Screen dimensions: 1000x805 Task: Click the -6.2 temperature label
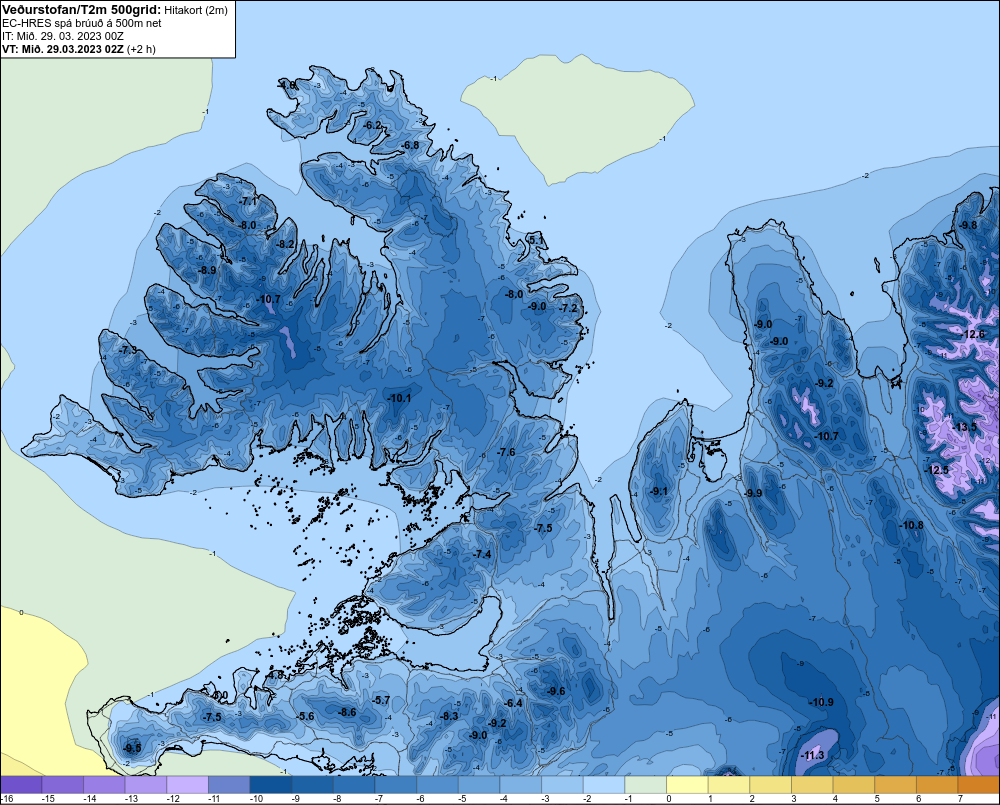point(372,125)
